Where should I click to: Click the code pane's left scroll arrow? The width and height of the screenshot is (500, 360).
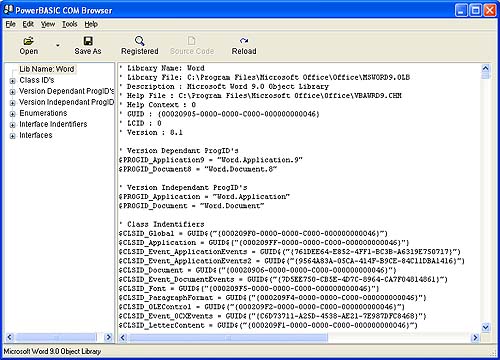[x=123, y=338]
